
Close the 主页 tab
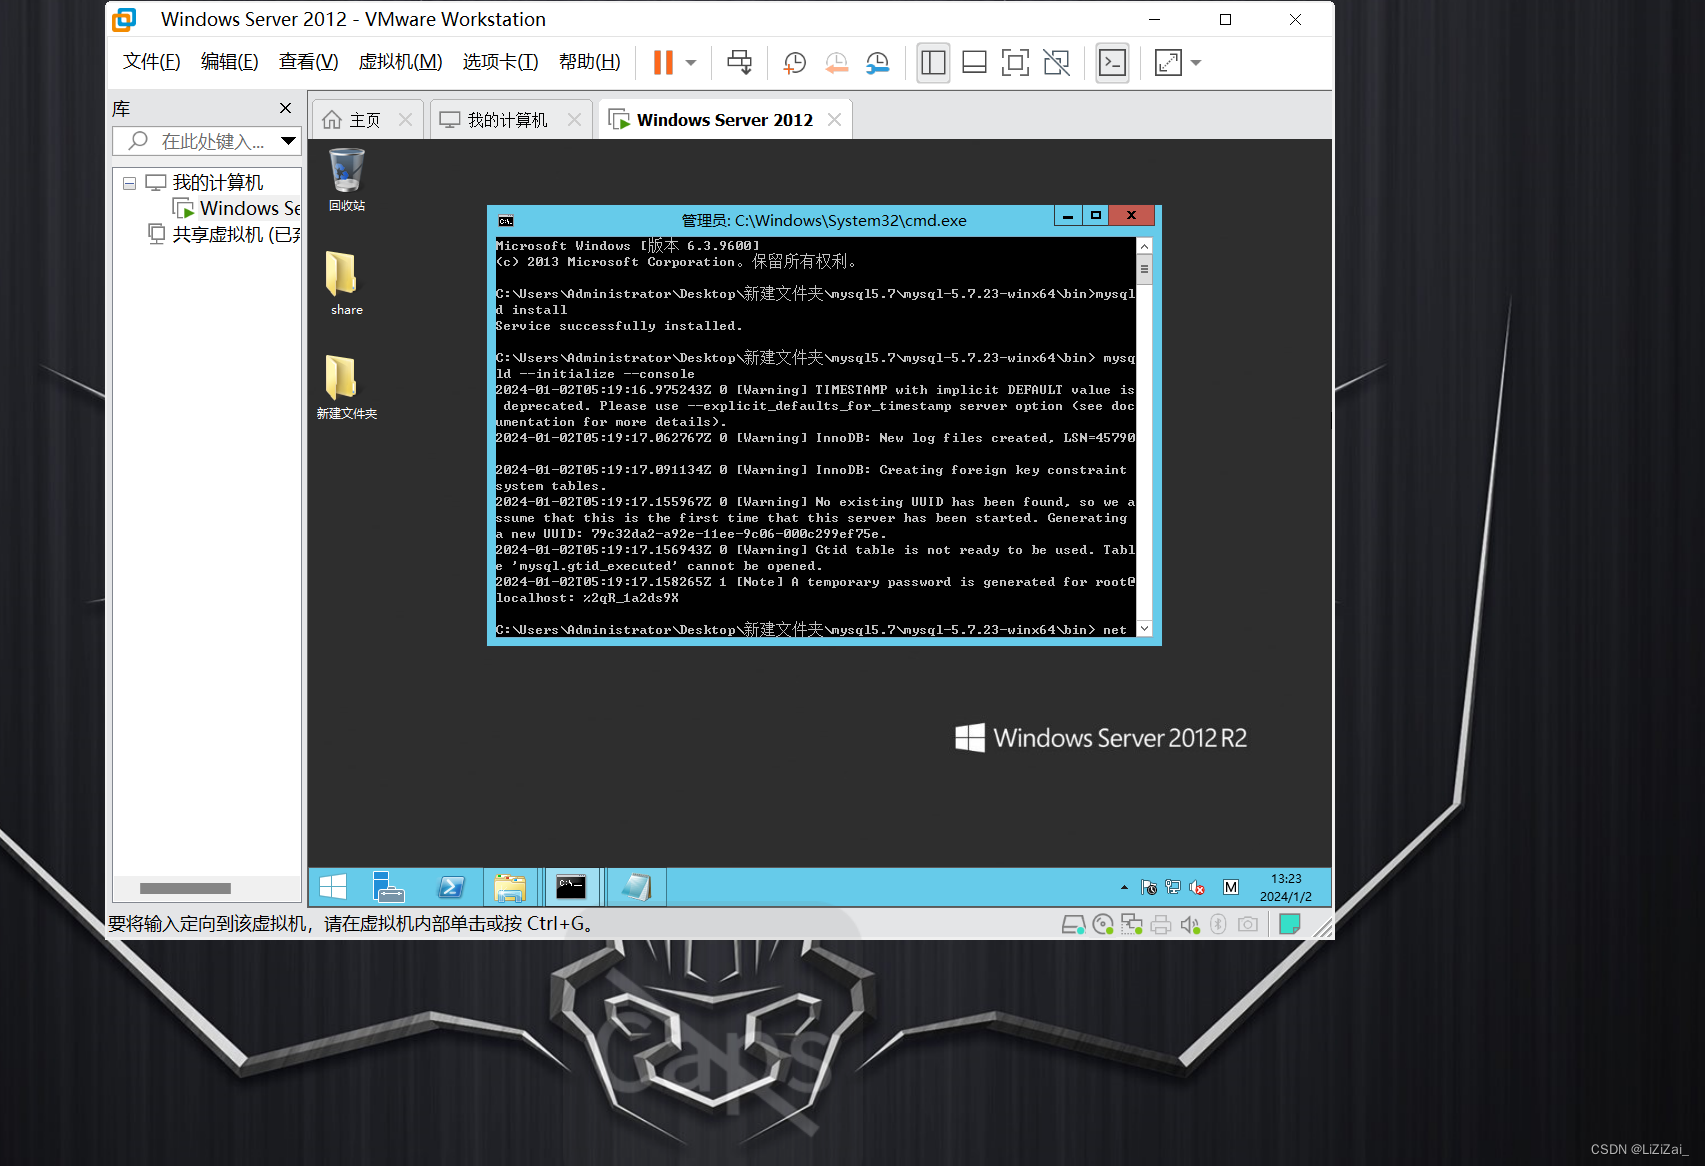click(405, 120)
